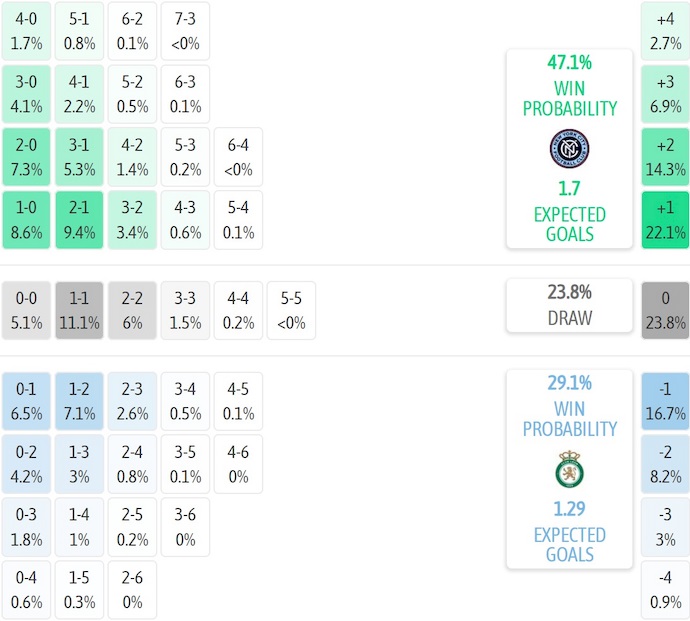Select the 2-1 scoreline cell at 9.4%
The height and width of the screenshot is (621, 690).
[x=79, y=220]
